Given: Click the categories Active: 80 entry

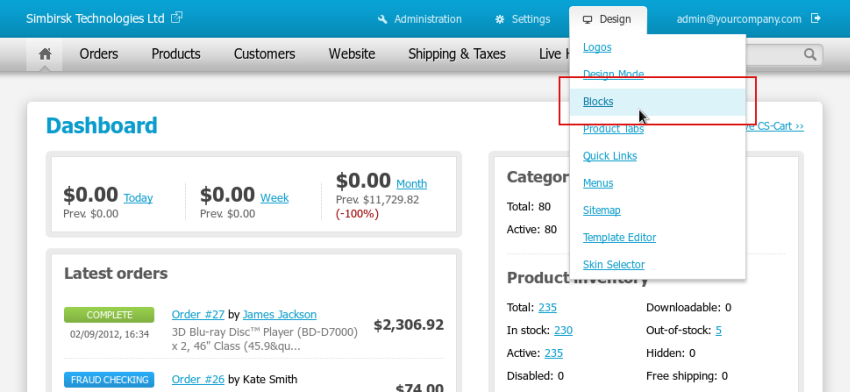Looking at the screenshot, I should click(532, 229).
